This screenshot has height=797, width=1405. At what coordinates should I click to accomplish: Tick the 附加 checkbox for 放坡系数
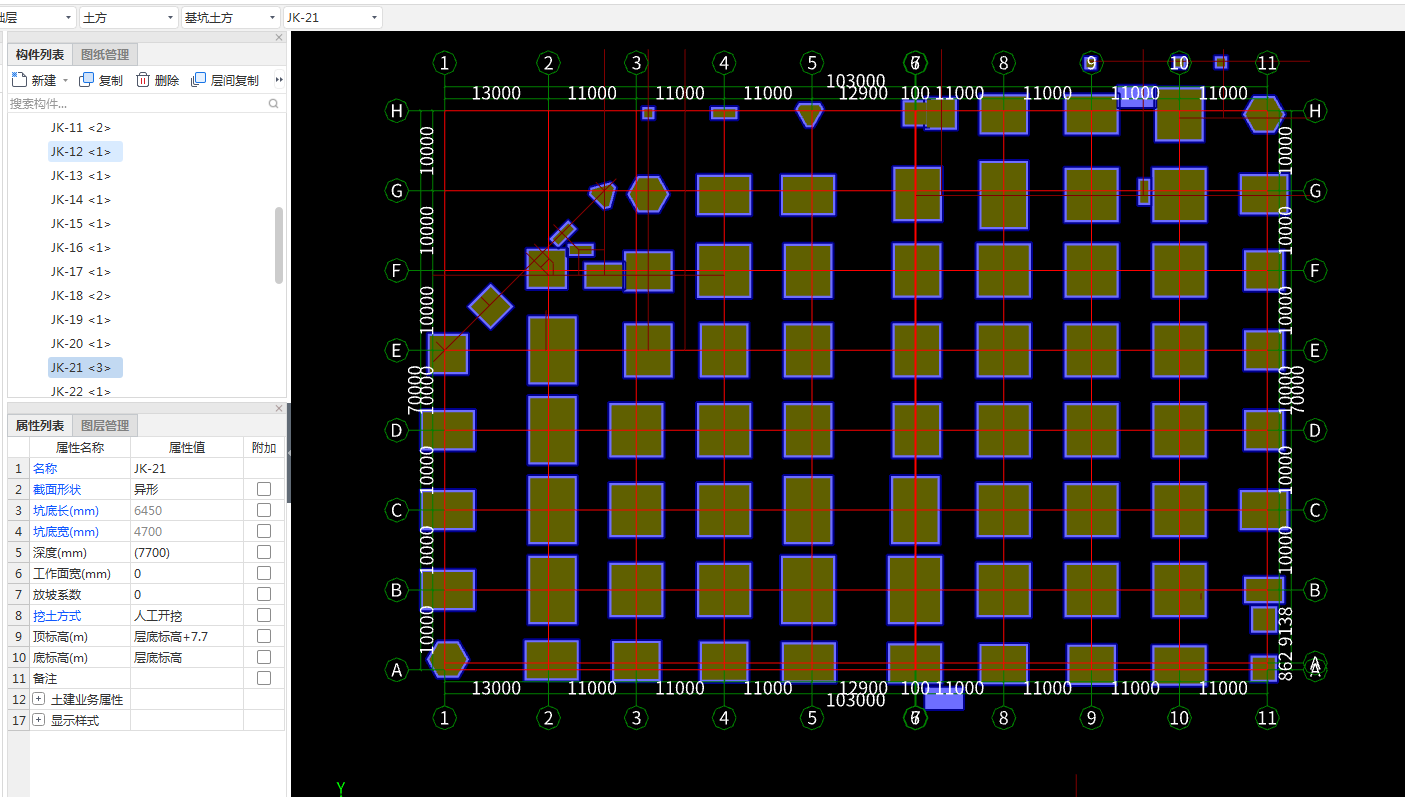click(264, 595)
